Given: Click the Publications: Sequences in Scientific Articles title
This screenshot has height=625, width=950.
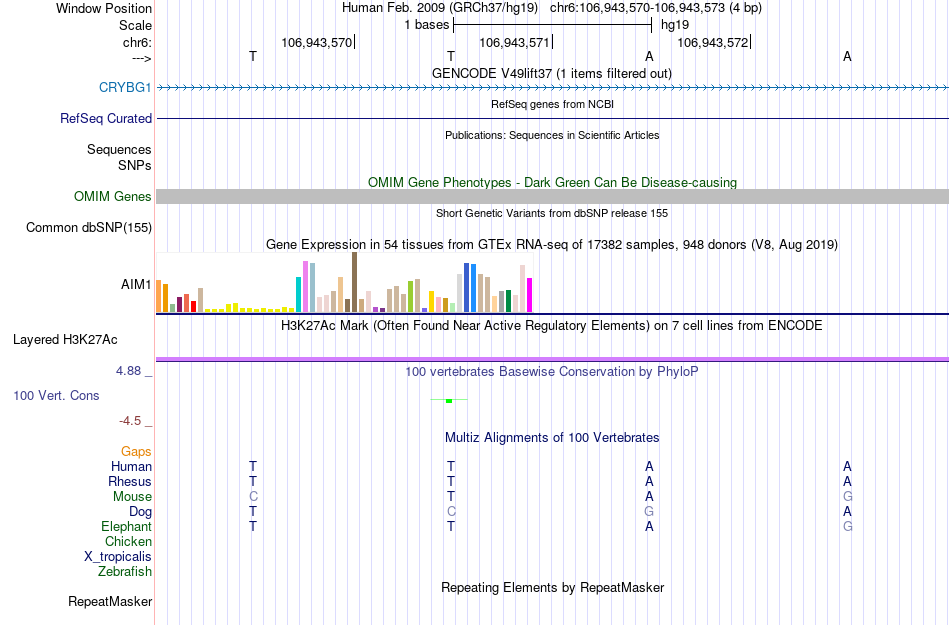Looking at the screenshot, I should pyautogui.click(x=552, y=135).
